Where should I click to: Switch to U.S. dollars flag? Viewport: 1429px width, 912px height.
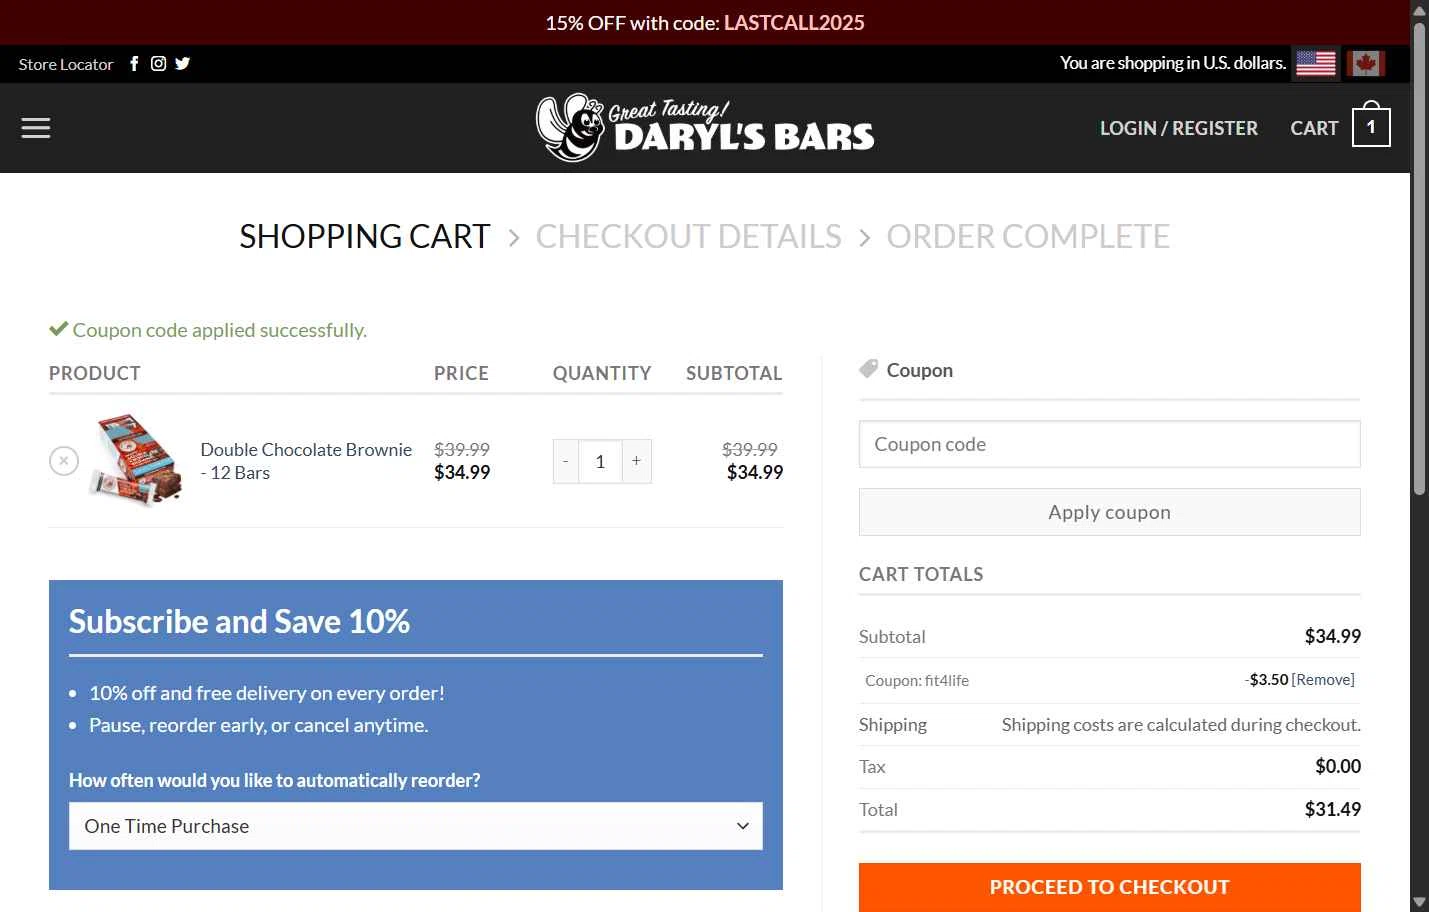coord(1315,63)
